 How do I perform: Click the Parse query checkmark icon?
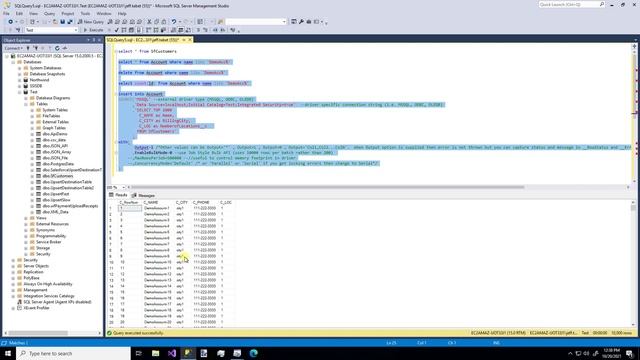point(117,30)
